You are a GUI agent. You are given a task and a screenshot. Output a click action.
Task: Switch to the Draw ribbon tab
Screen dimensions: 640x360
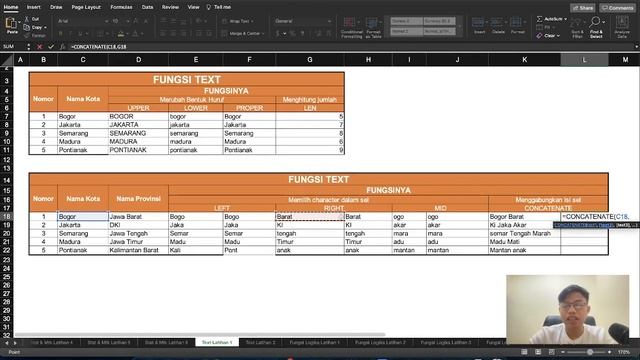click(x=56, y=7)
